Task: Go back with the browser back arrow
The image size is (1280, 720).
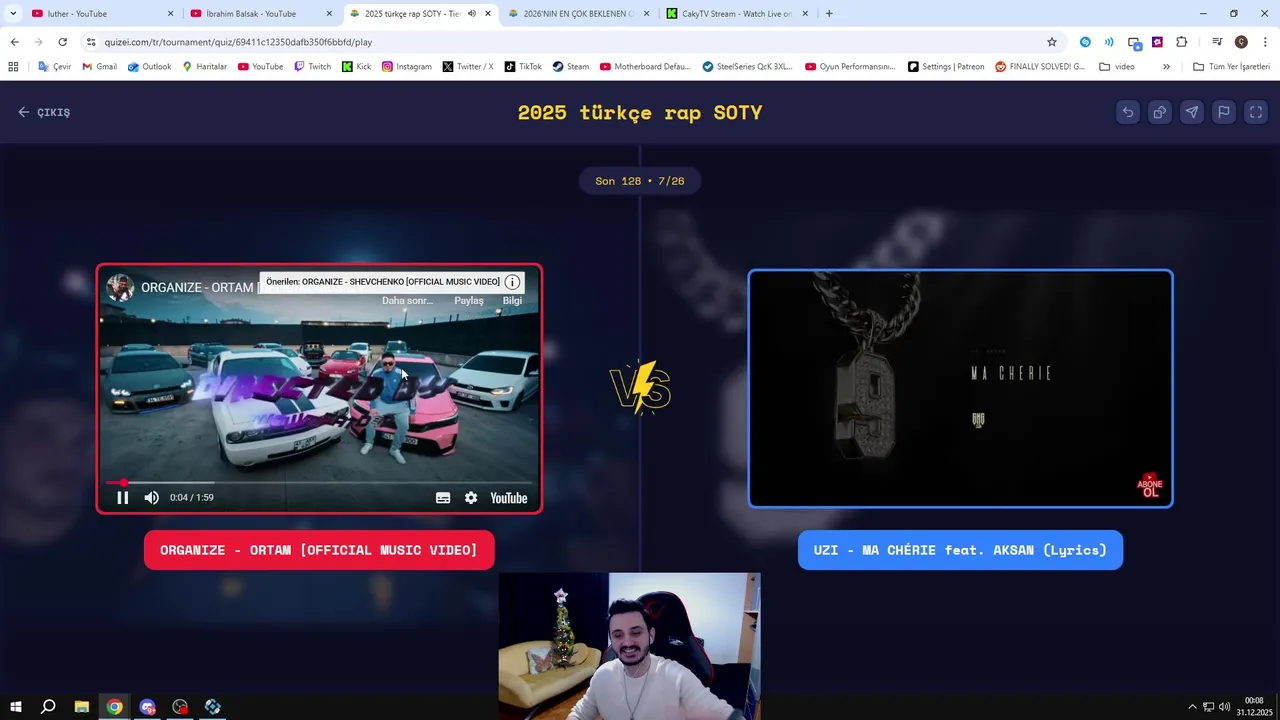Action: 14,42
